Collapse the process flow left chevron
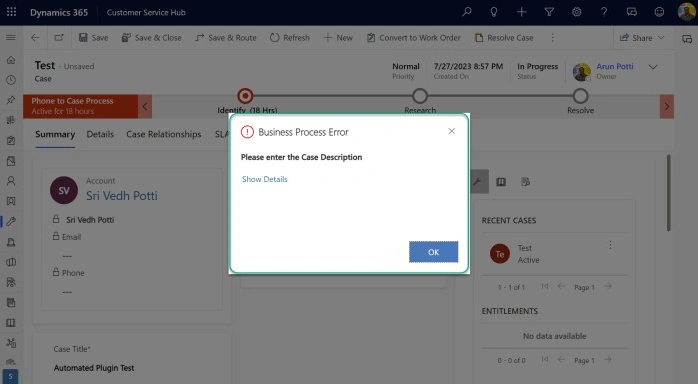Viewport: 698px width, 384px height. coord(145,106)
